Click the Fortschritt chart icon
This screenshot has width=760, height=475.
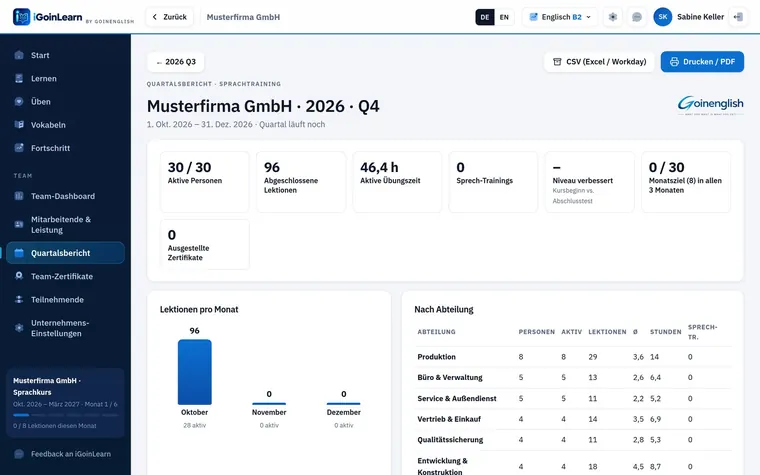(19, 148)
